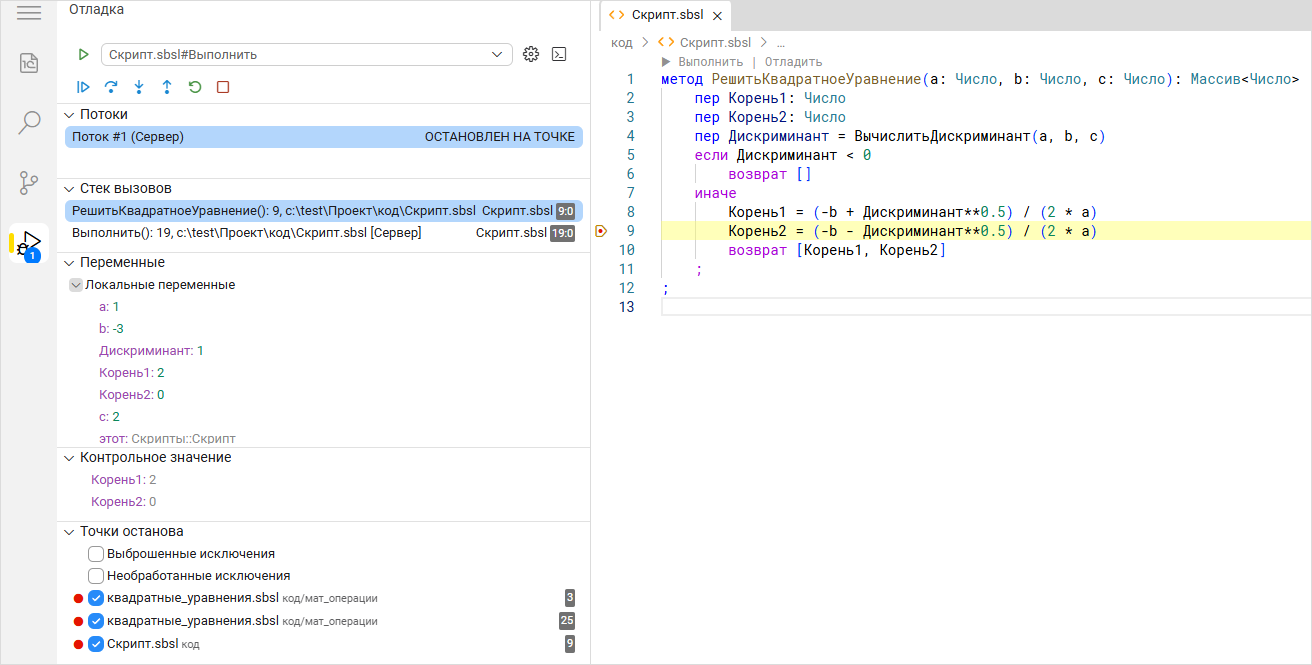Click the Continue debugging icon
Screen dimensions: 1312x665
click(x=84, y=87)
